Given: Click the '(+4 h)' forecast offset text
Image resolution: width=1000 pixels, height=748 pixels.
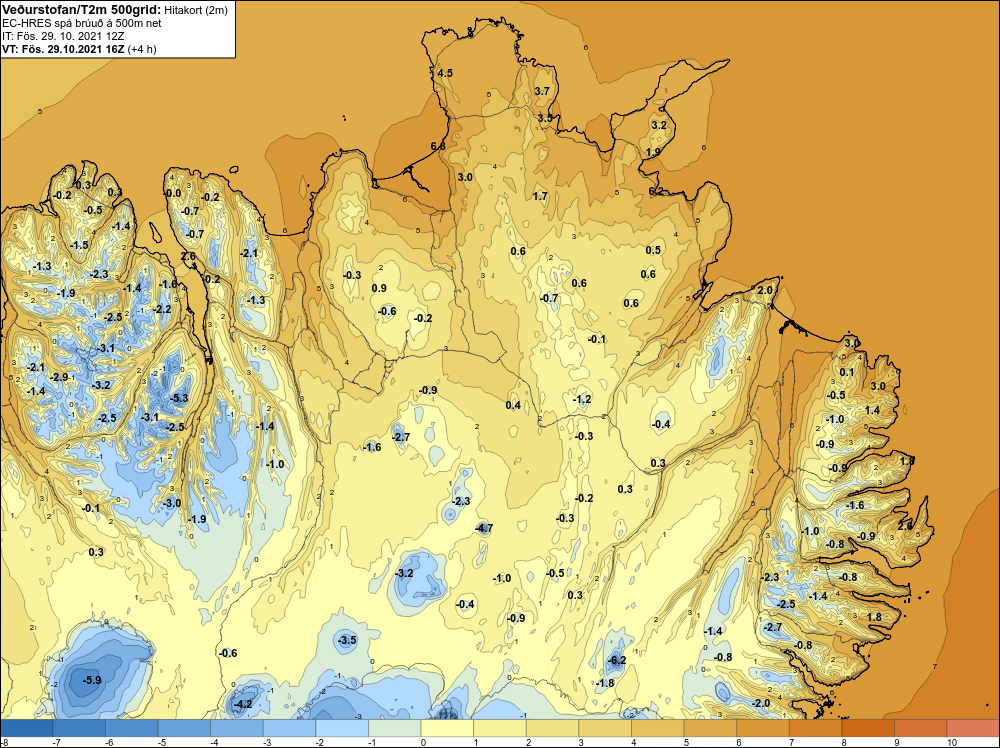Looking at the screenshot, I should [x=142, y=49].
